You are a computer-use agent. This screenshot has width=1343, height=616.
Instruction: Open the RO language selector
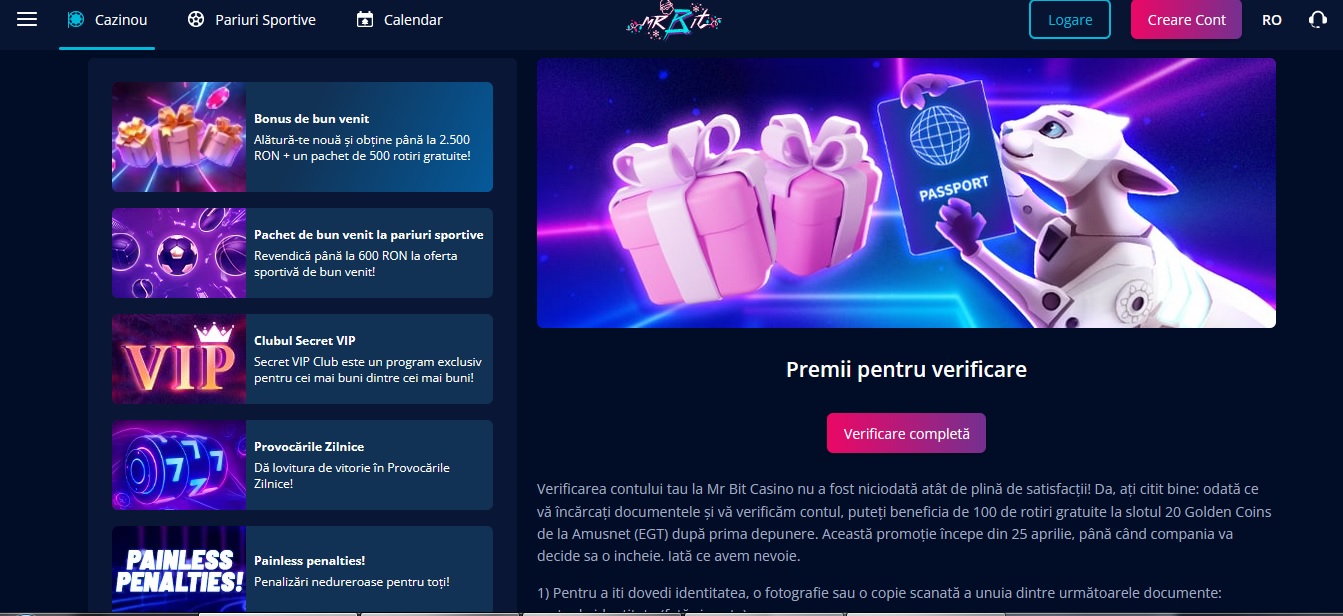(x=1272, y=20)
